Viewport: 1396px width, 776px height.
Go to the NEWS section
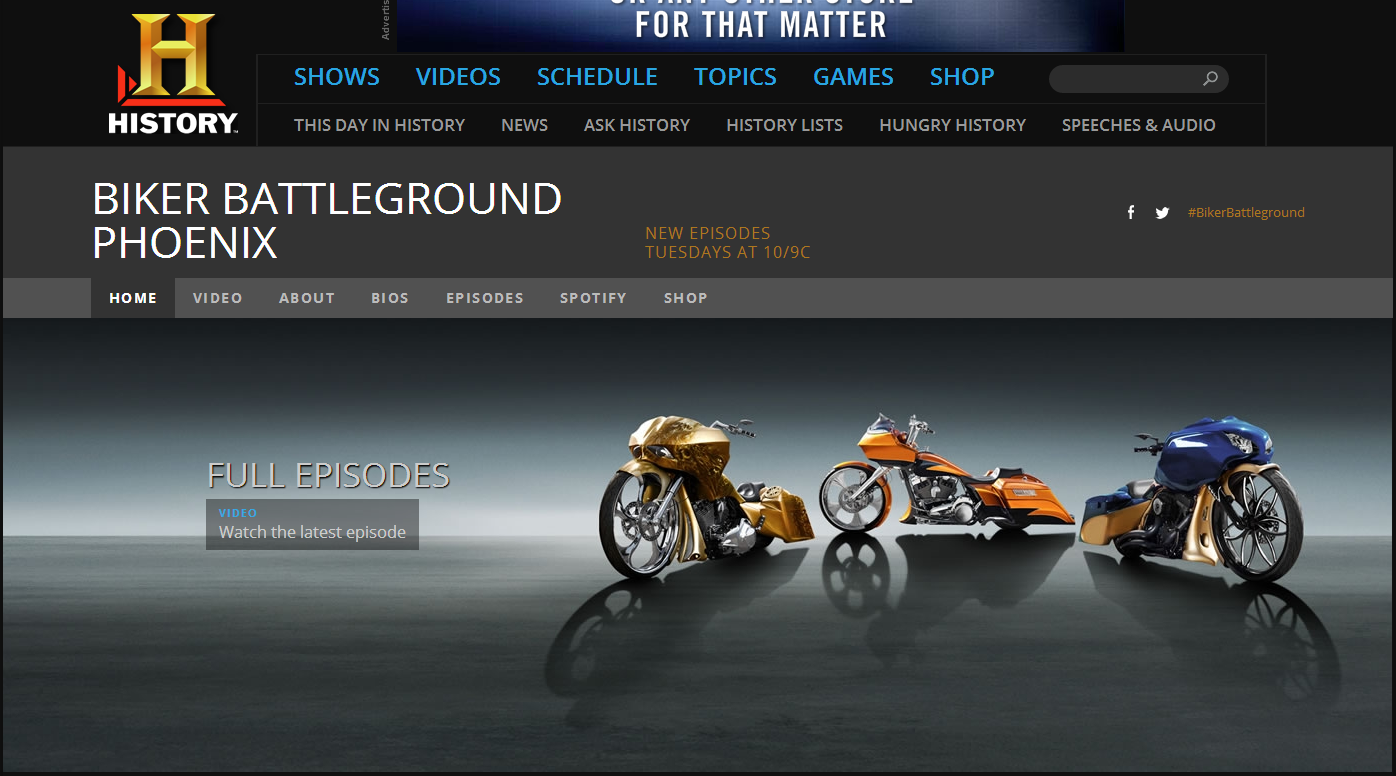point(524,125)
